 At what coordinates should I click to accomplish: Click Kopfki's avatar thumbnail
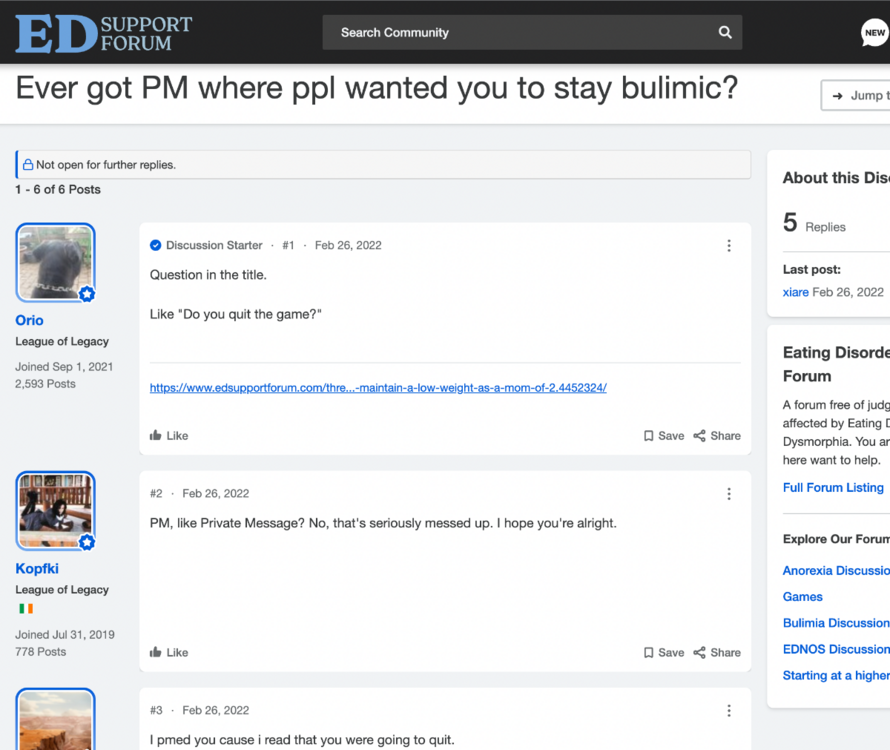coord(55,510)
